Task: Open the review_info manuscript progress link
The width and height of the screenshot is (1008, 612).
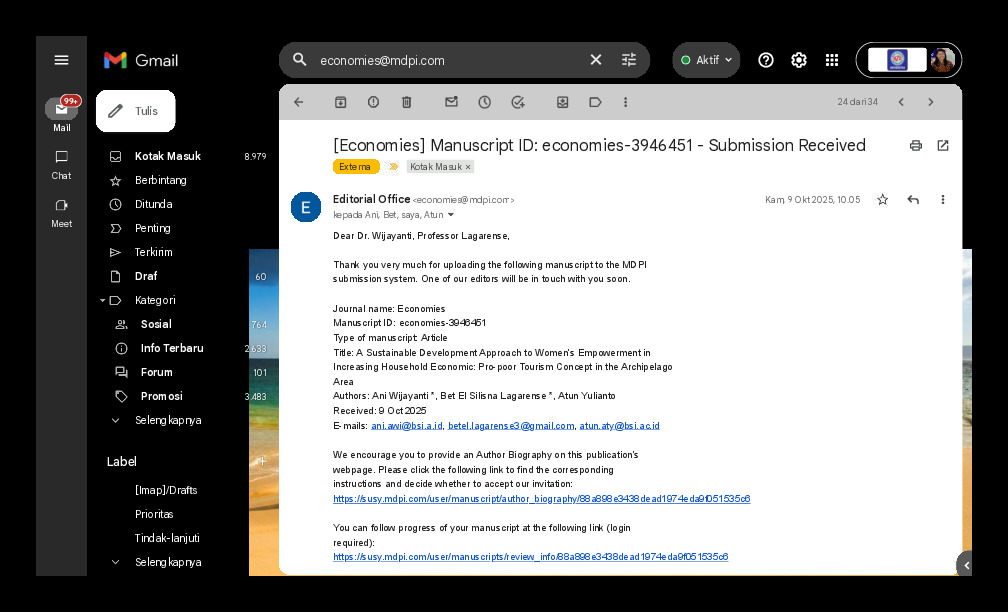Action: (530, 557)
